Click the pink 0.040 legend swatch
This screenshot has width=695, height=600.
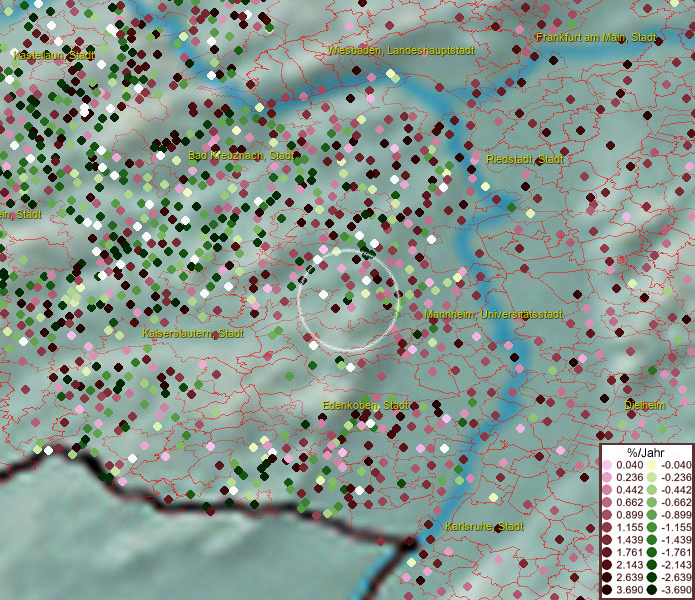pos(607,465)
